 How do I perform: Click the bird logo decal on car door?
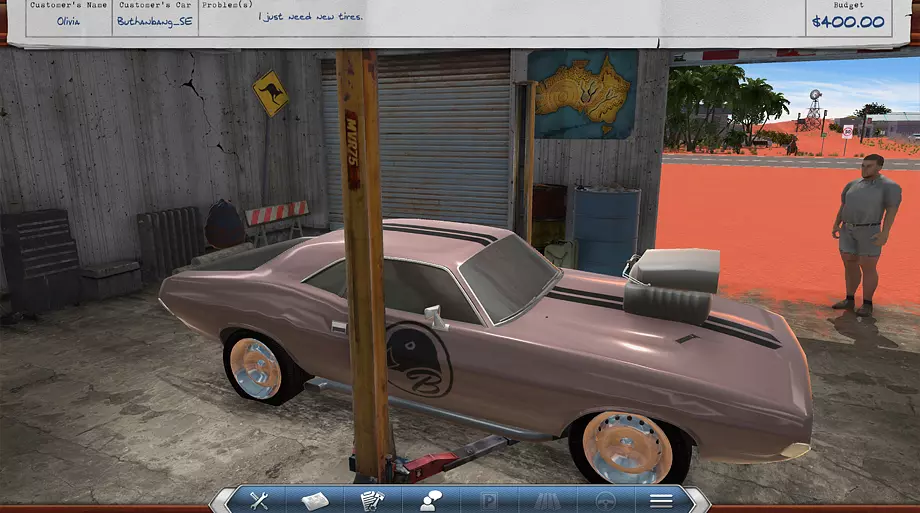(x=419, y=360)
